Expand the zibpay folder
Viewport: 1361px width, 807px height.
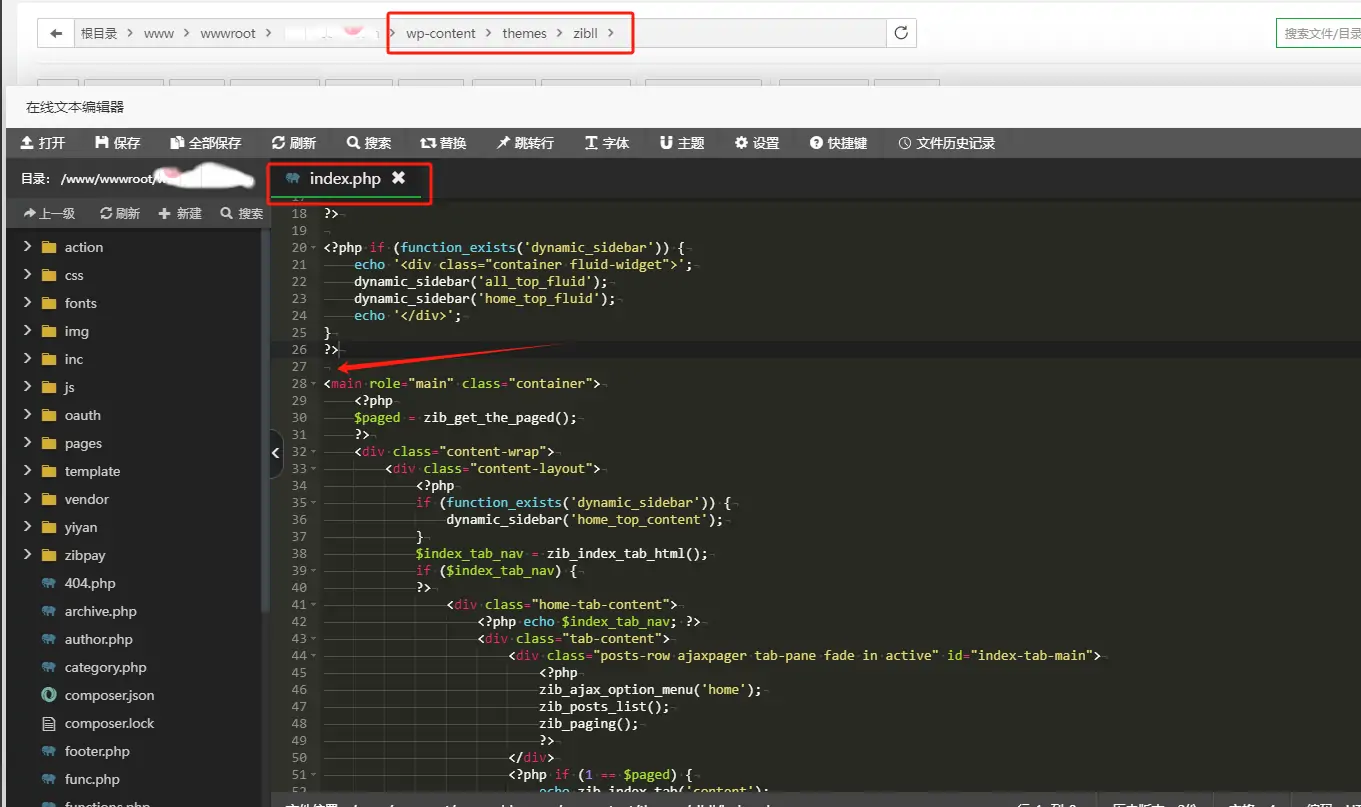click(x=85, y=555)
